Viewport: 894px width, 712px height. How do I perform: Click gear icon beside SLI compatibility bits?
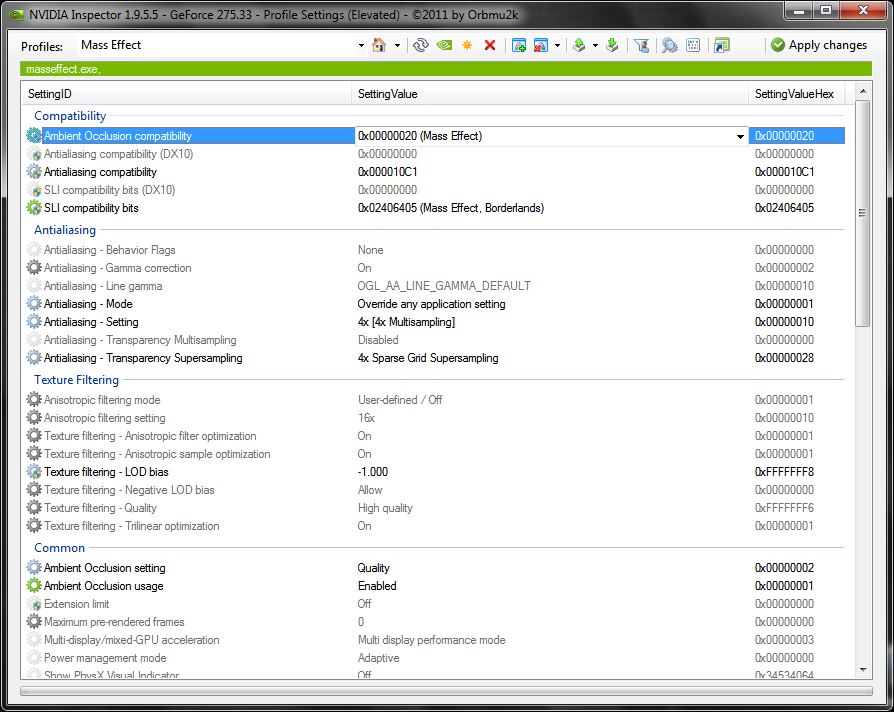(34, 208)
